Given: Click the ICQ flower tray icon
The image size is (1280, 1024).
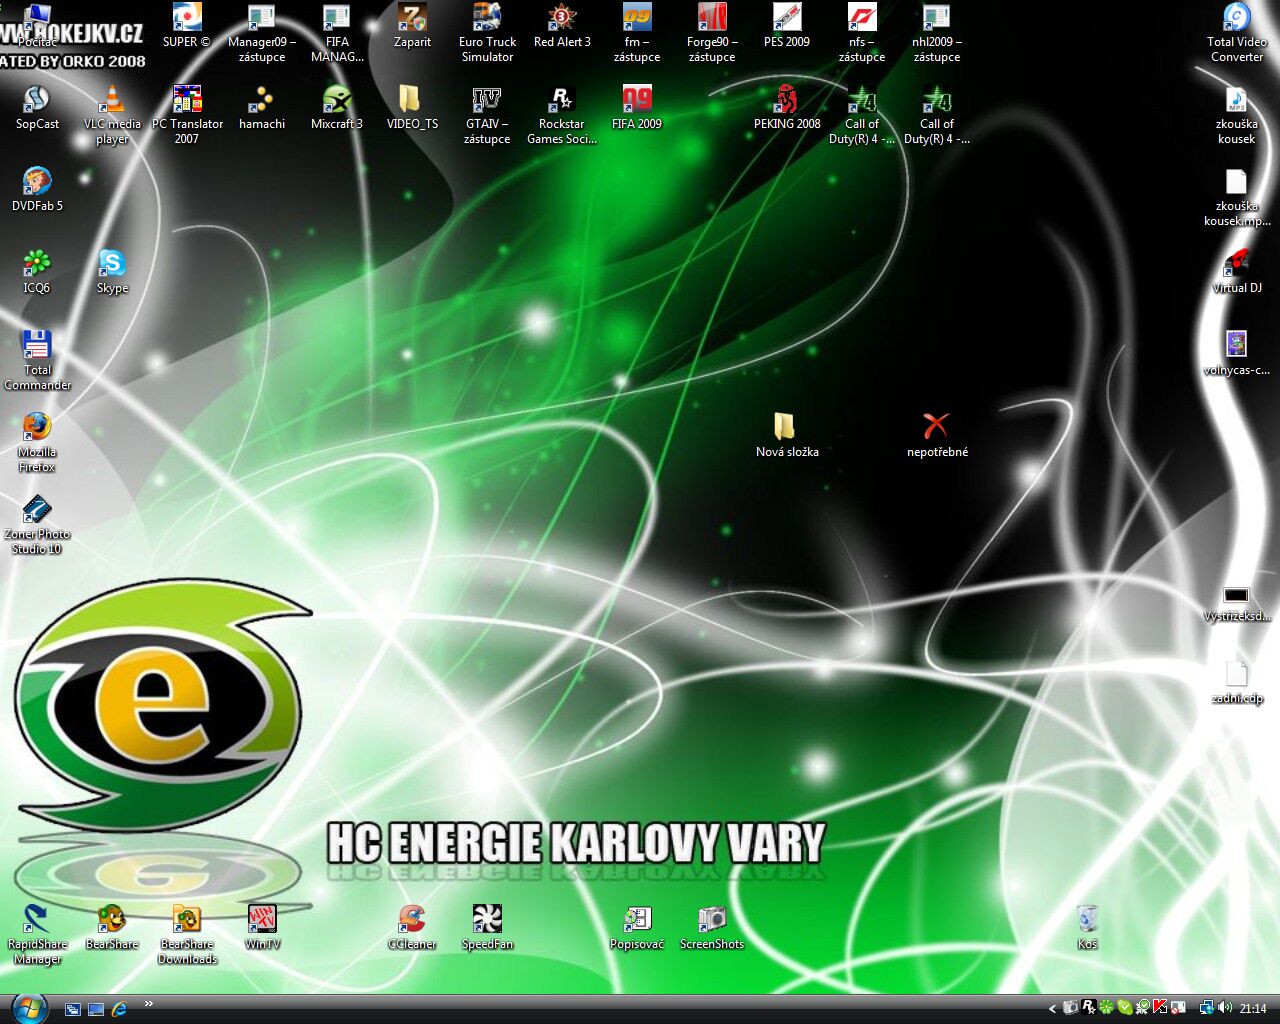Looking at the screenshot, I should coord(1107,1008).
